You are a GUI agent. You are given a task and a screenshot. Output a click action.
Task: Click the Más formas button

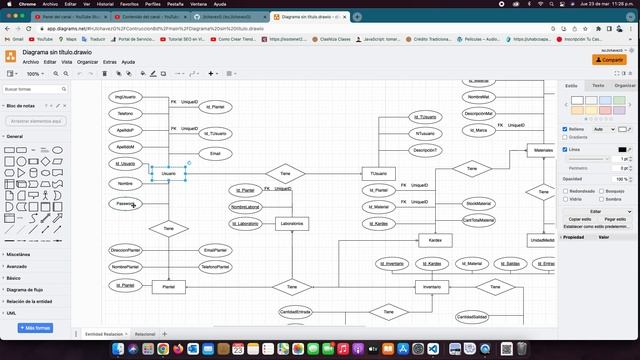click(35, 328)
